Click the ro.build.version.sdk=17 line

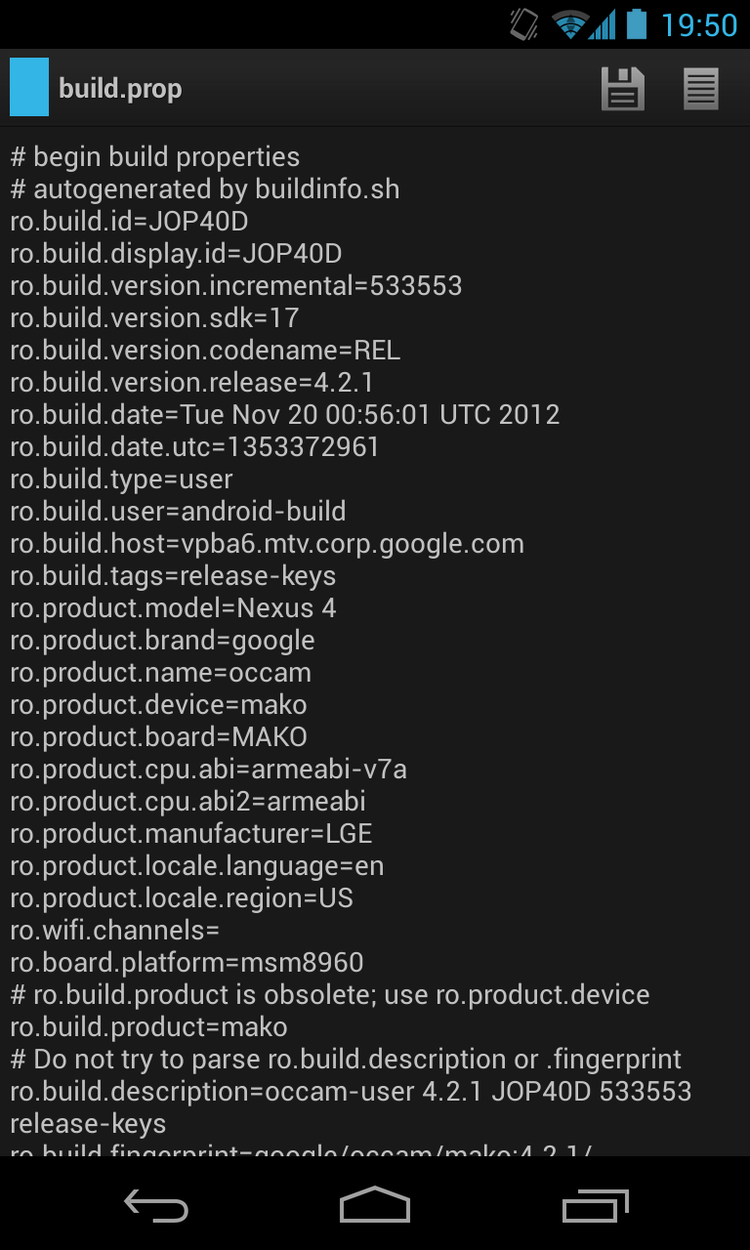155,318
